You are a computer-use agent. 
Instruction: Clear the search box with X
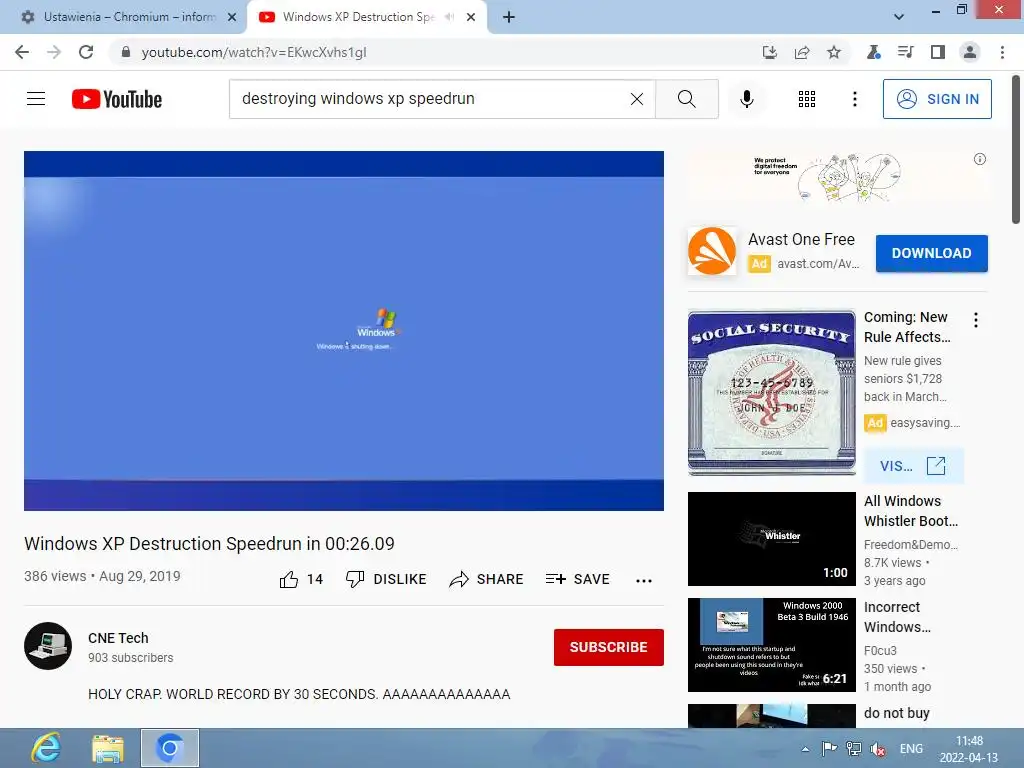[x=637, y=99]
